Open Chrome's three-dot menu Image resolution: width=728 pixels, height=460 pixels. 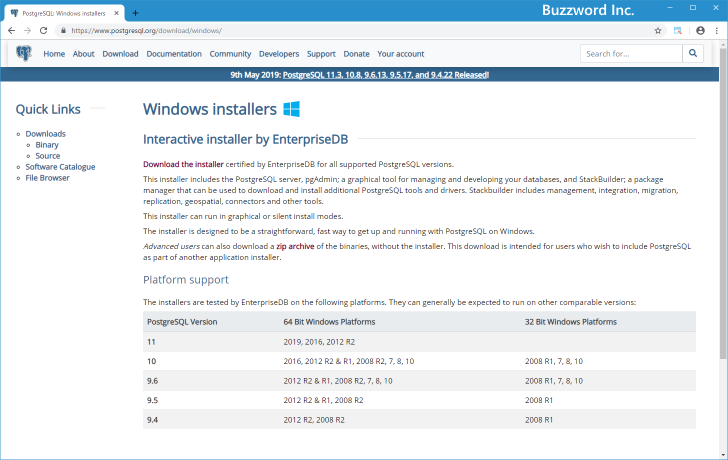716,31
